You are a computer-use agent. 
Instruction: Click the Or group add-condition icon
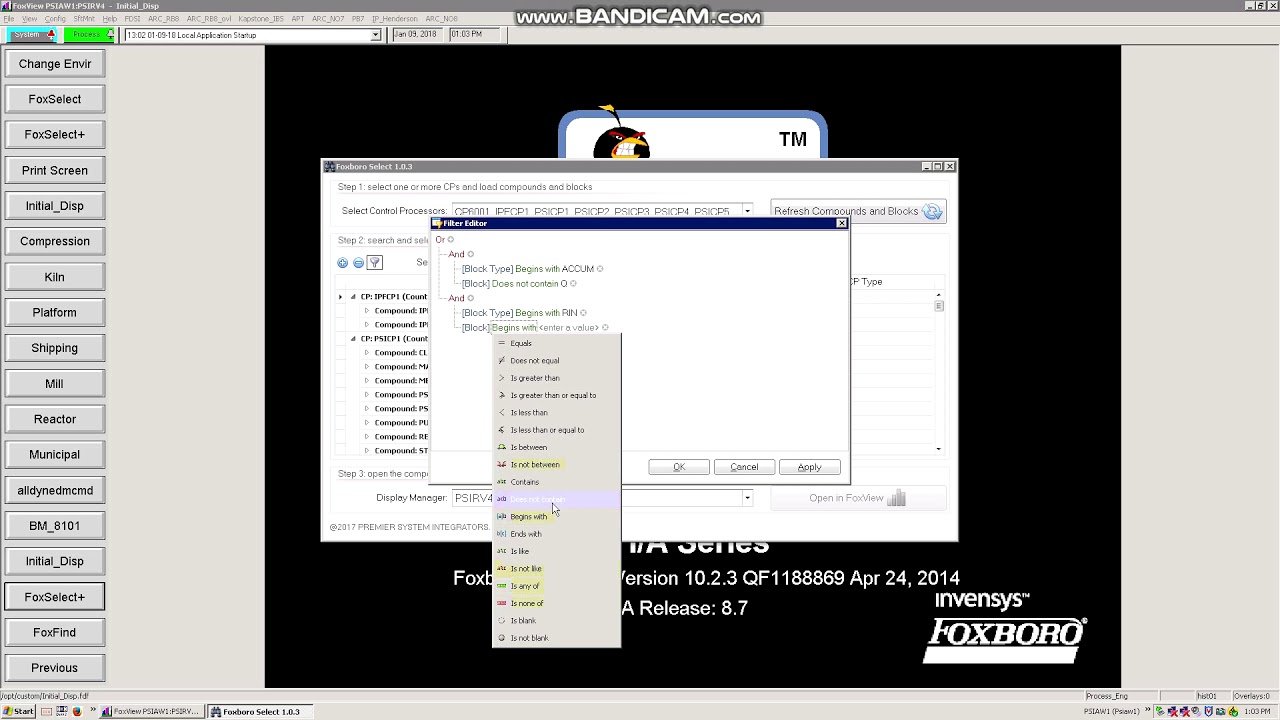point(451,240)
